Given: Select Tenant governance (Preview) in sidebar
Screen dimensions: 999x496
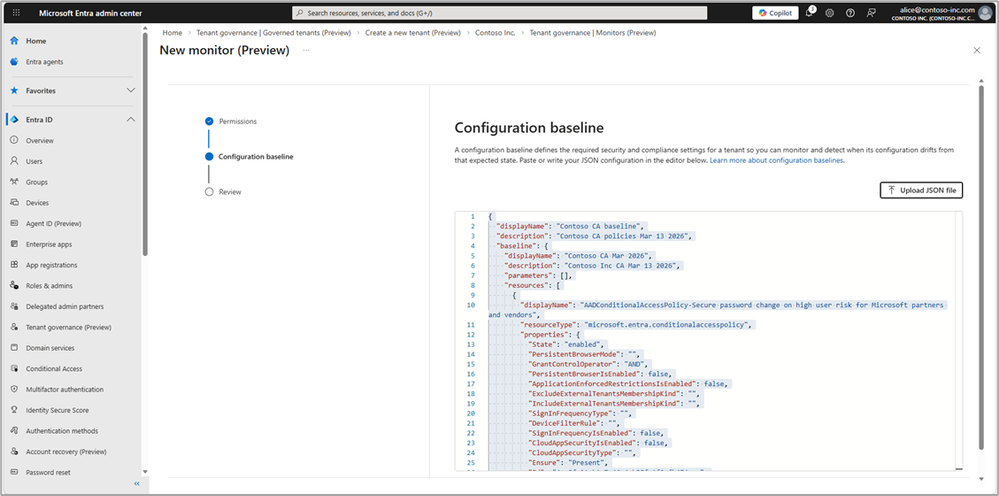Looking at the screenshot, I should (x=68, y=327).
